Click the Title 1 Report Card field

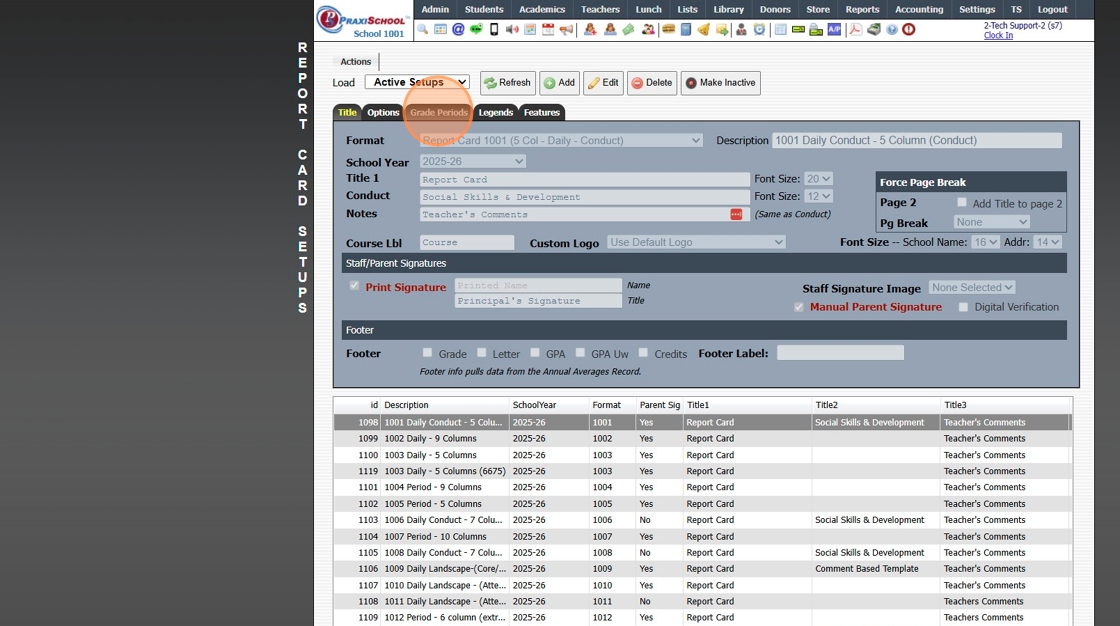tap(584, 179)
